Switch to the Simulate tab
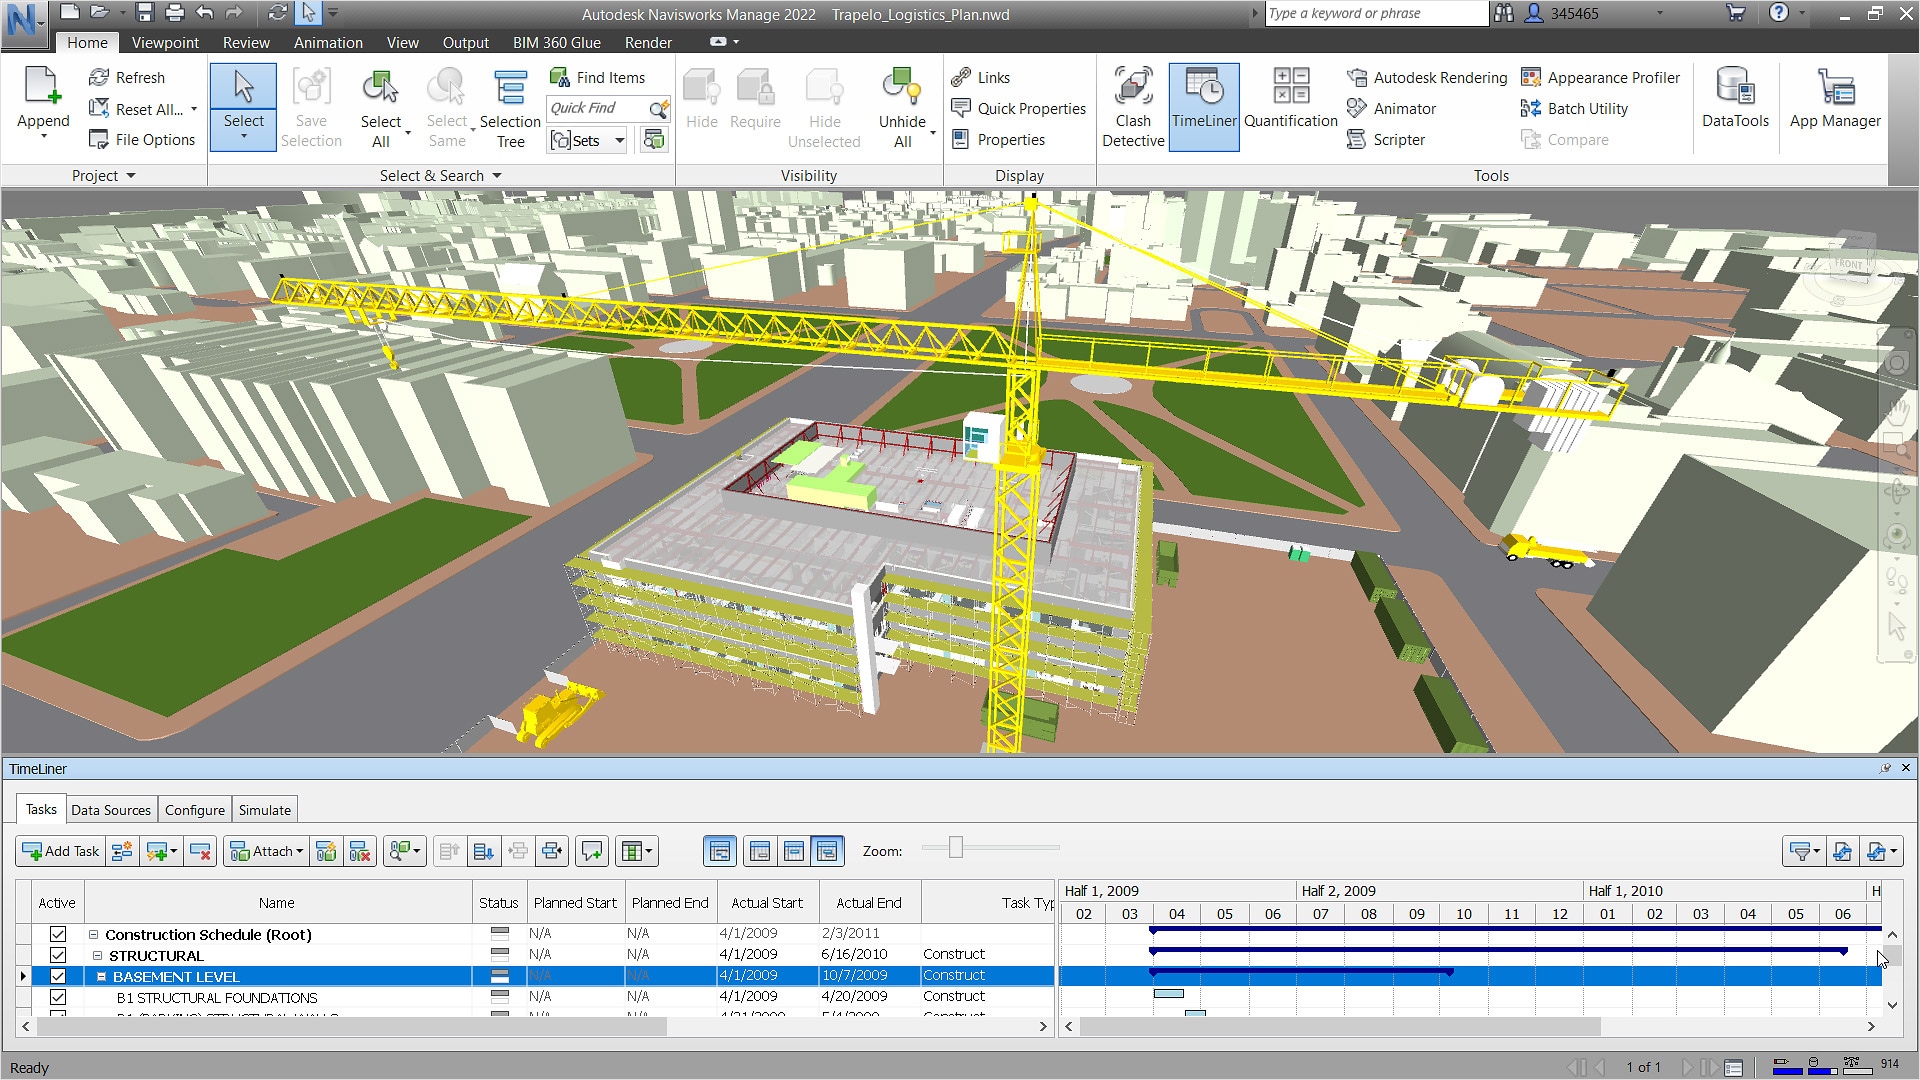Image resolution: width=1920 pixels, height=1080 pixels. coord(264,810)
